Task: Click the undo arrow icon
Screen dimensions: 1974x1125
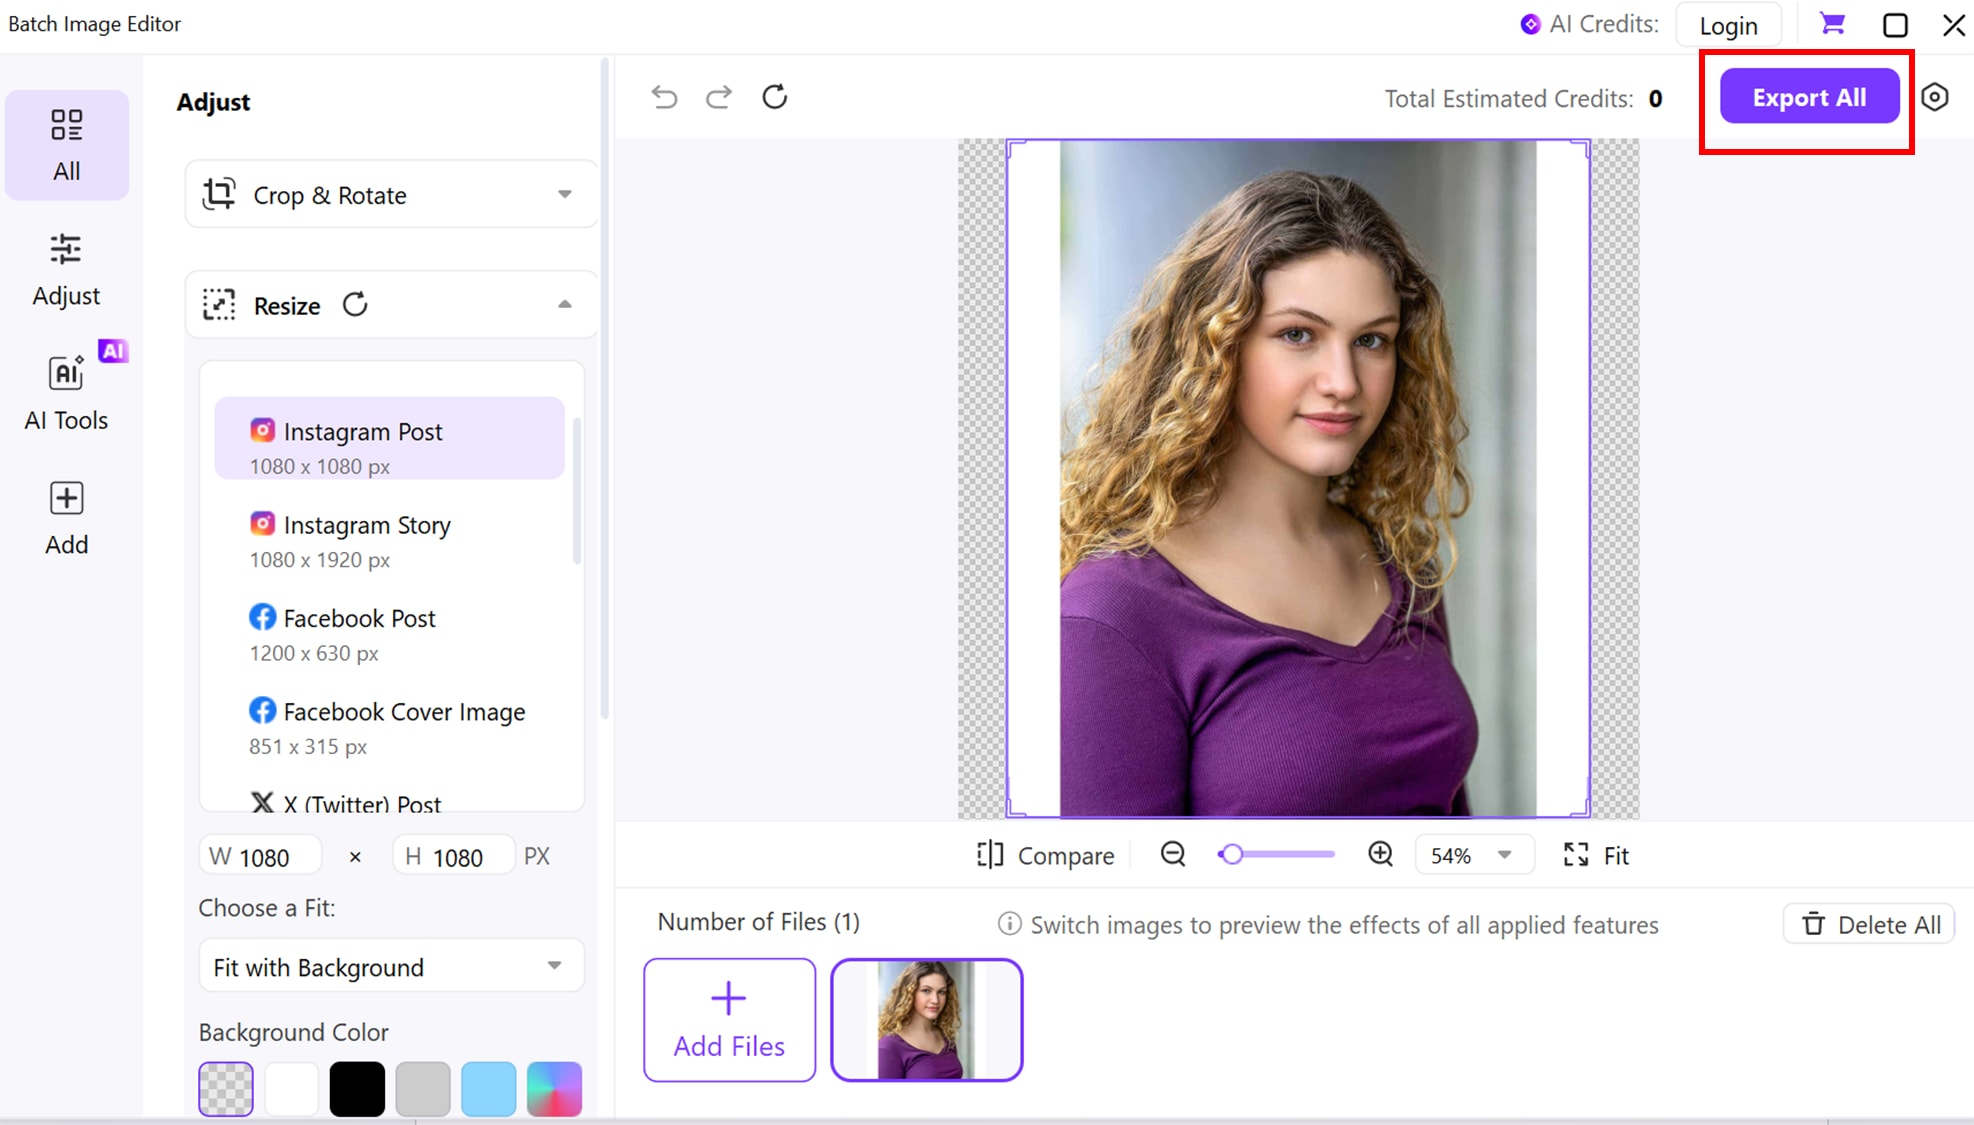Action: (664, 97)
